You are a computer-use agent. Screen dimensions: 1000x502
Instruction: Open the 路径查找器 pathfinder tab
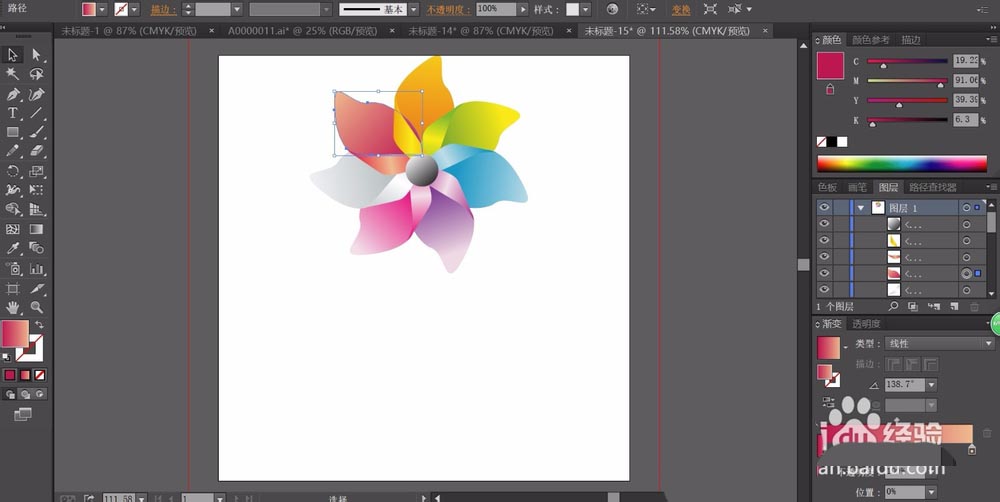point(933,187)
